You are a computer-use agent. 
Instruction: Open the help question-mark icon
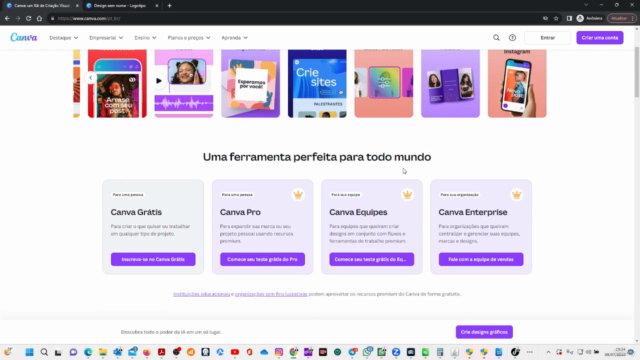[x=512, y=38]
